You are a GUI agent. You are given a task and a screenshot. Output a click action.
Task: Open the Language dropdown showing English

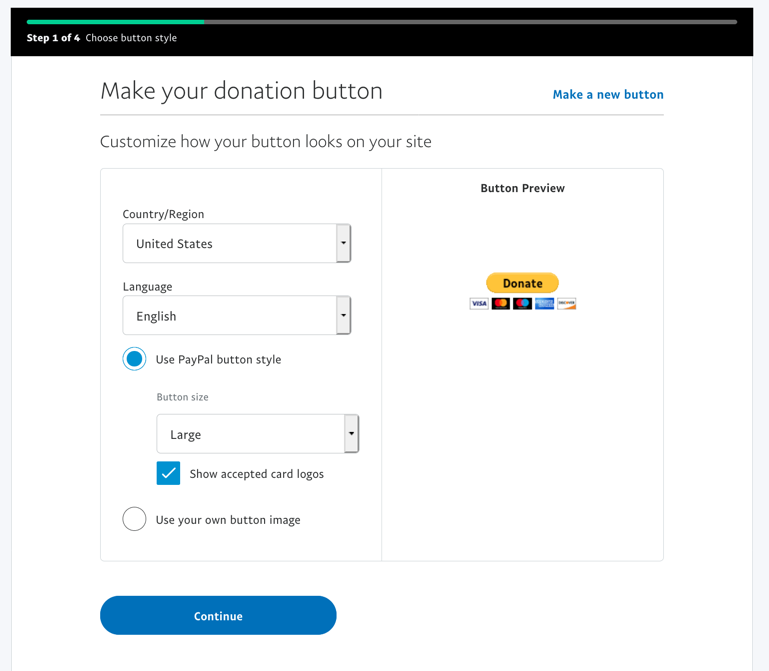(236, 315)
